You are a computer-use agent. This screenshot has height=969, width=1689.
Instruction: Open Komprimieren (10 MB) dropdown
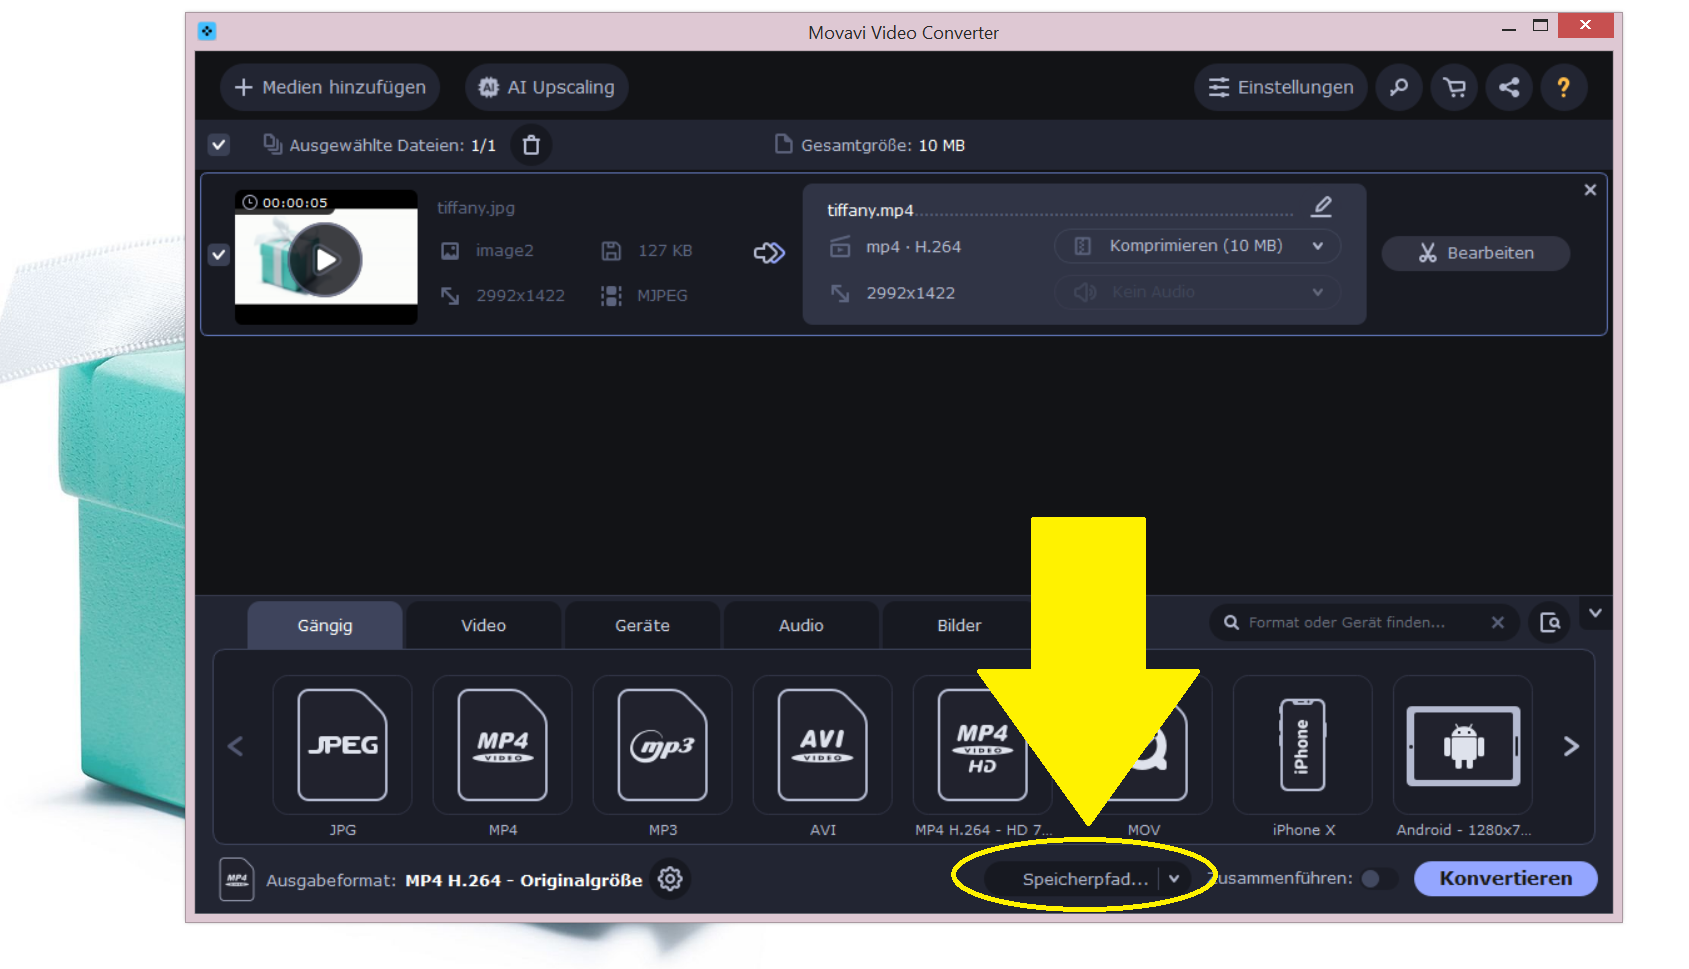coord(1198,246)
